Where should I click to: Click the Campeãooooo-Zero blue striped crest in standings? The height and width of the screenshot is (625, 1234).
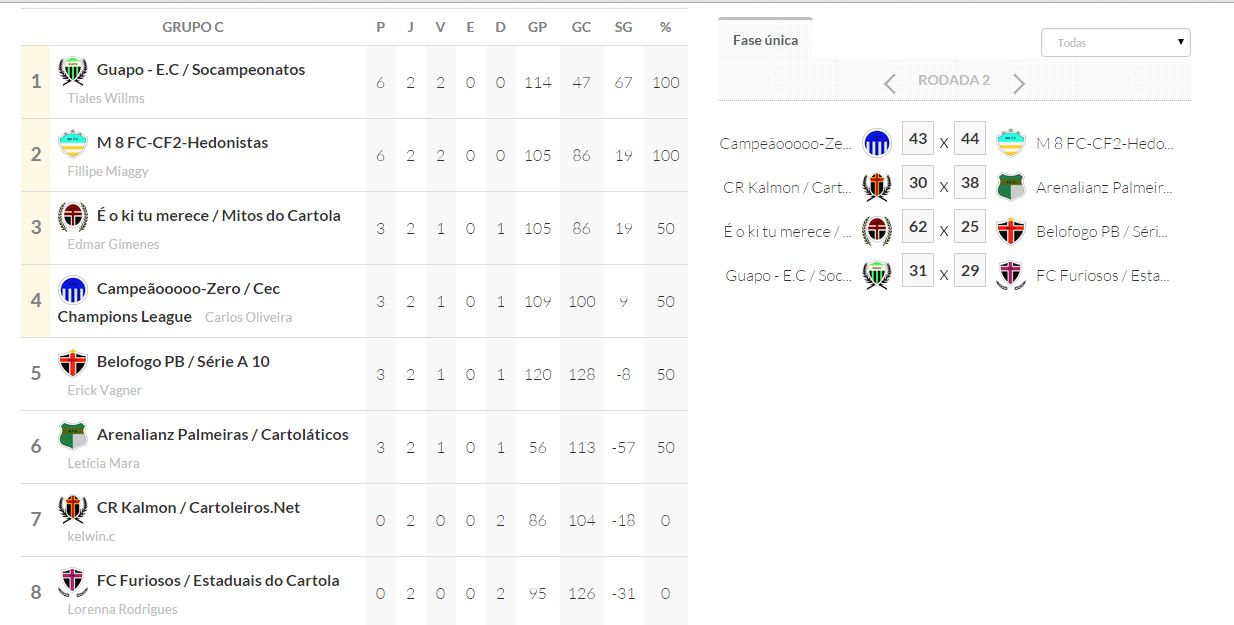click(x=73, y=290)
